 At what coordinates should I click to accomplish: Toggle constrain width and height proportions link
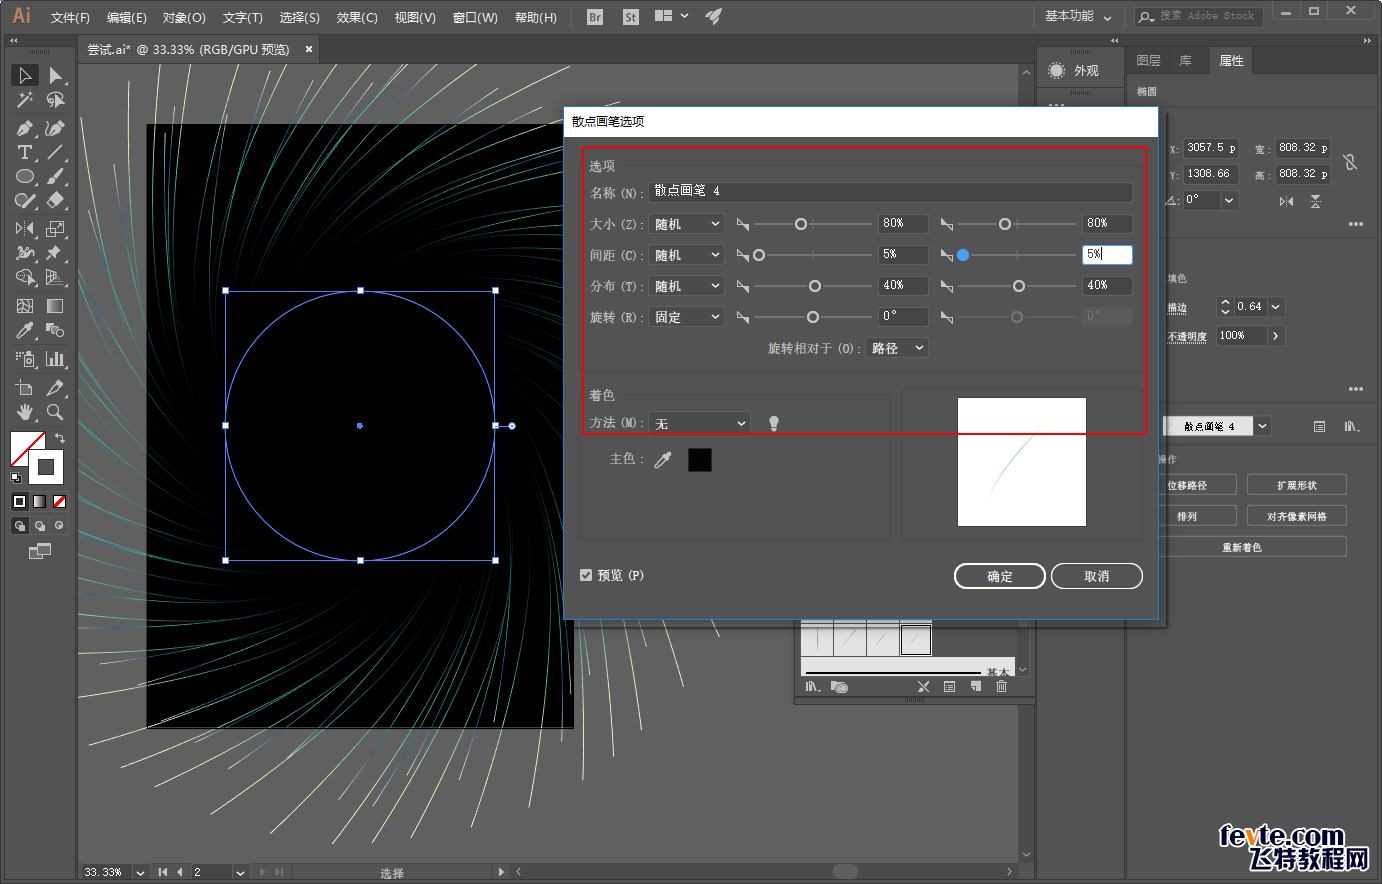(1350, 161)
